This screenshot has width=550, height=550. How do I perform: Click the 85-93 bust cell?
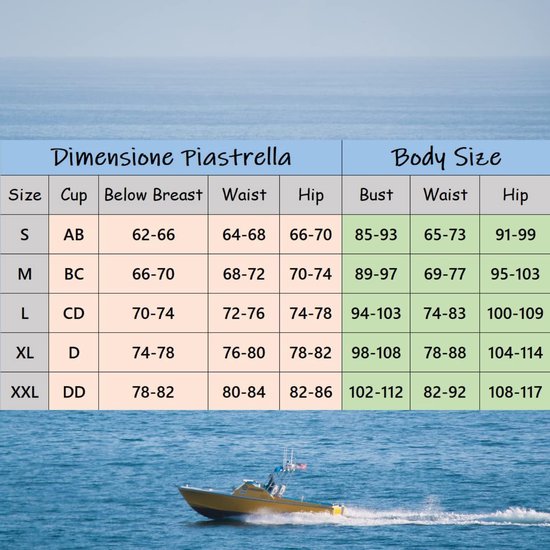click(376, 234)
